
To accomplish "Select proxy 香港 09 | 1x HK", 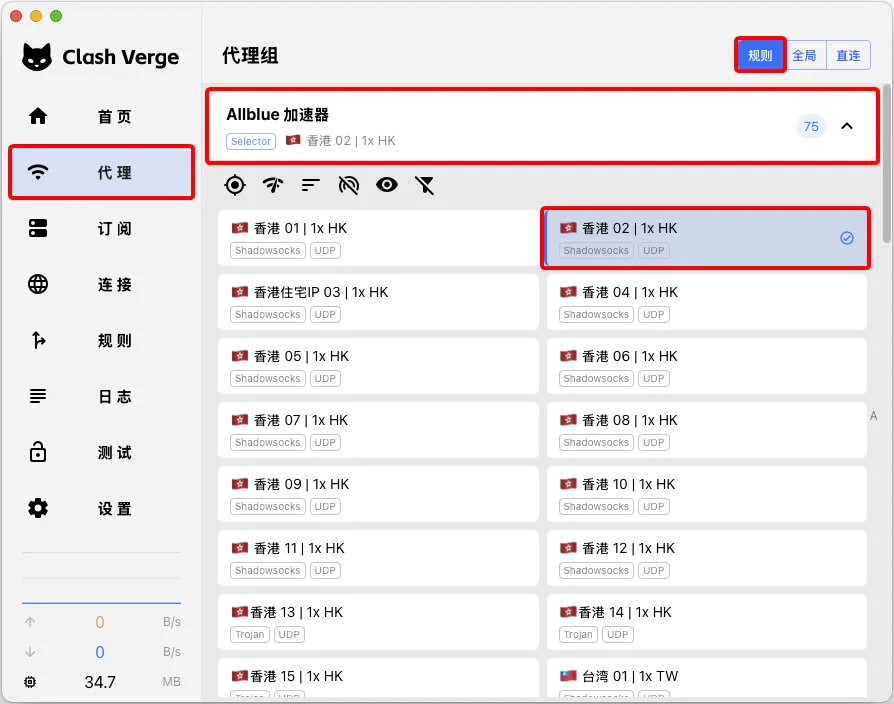I will [378, 494].
